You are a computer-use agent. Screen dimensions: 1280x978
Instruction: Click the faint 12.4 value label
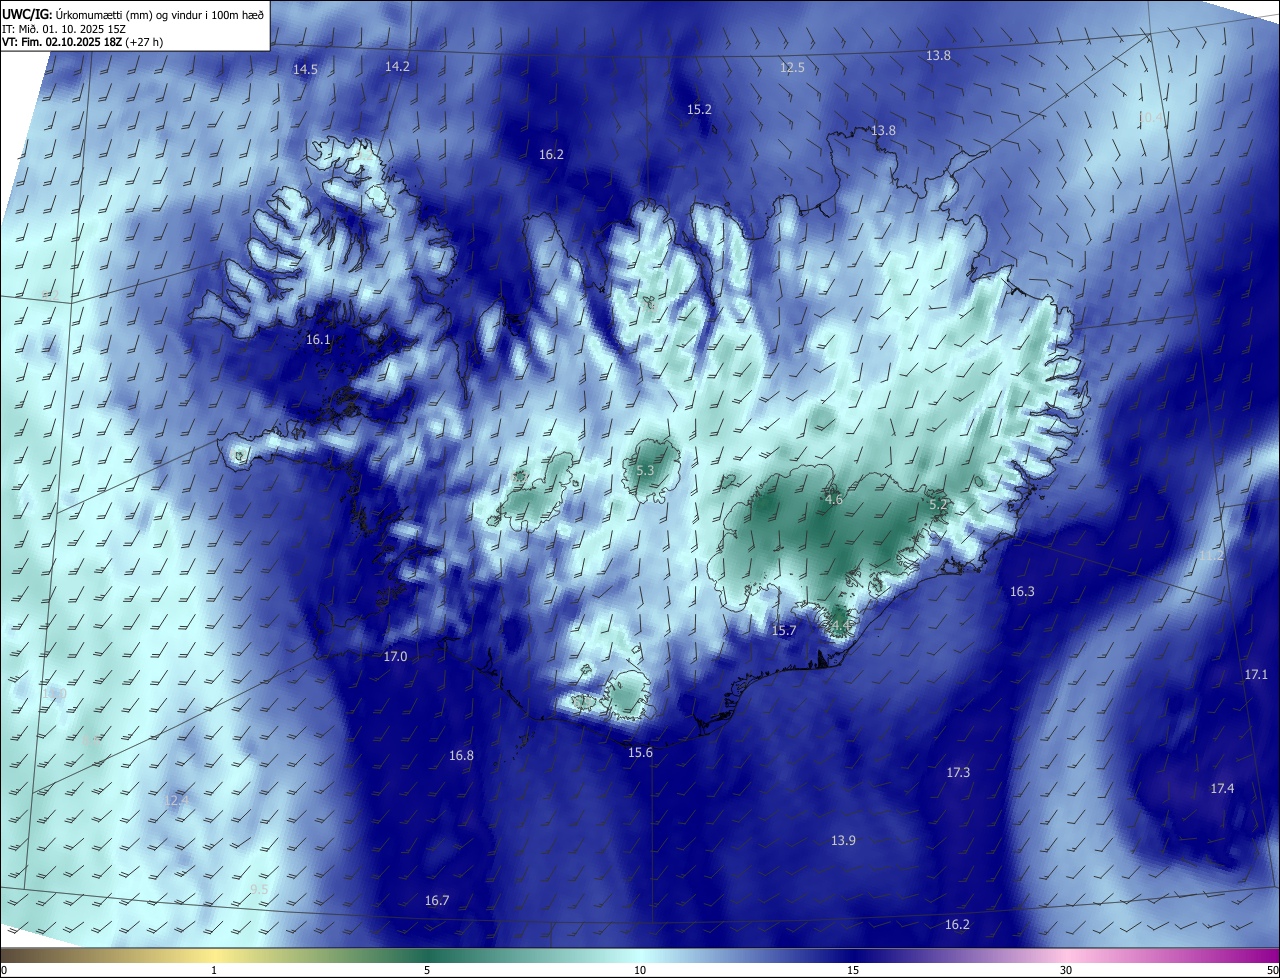[x=176, y=800]
